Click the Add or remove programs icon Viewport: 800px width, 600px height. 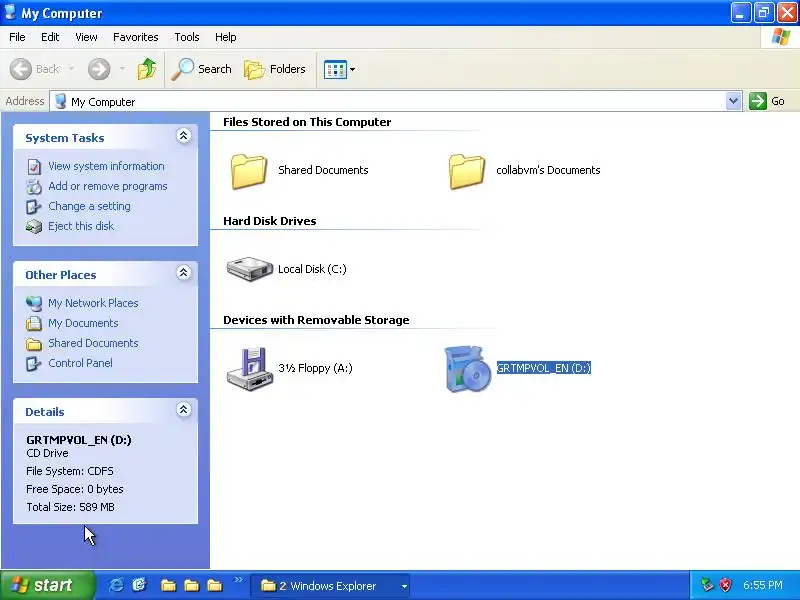click(34, 187)
